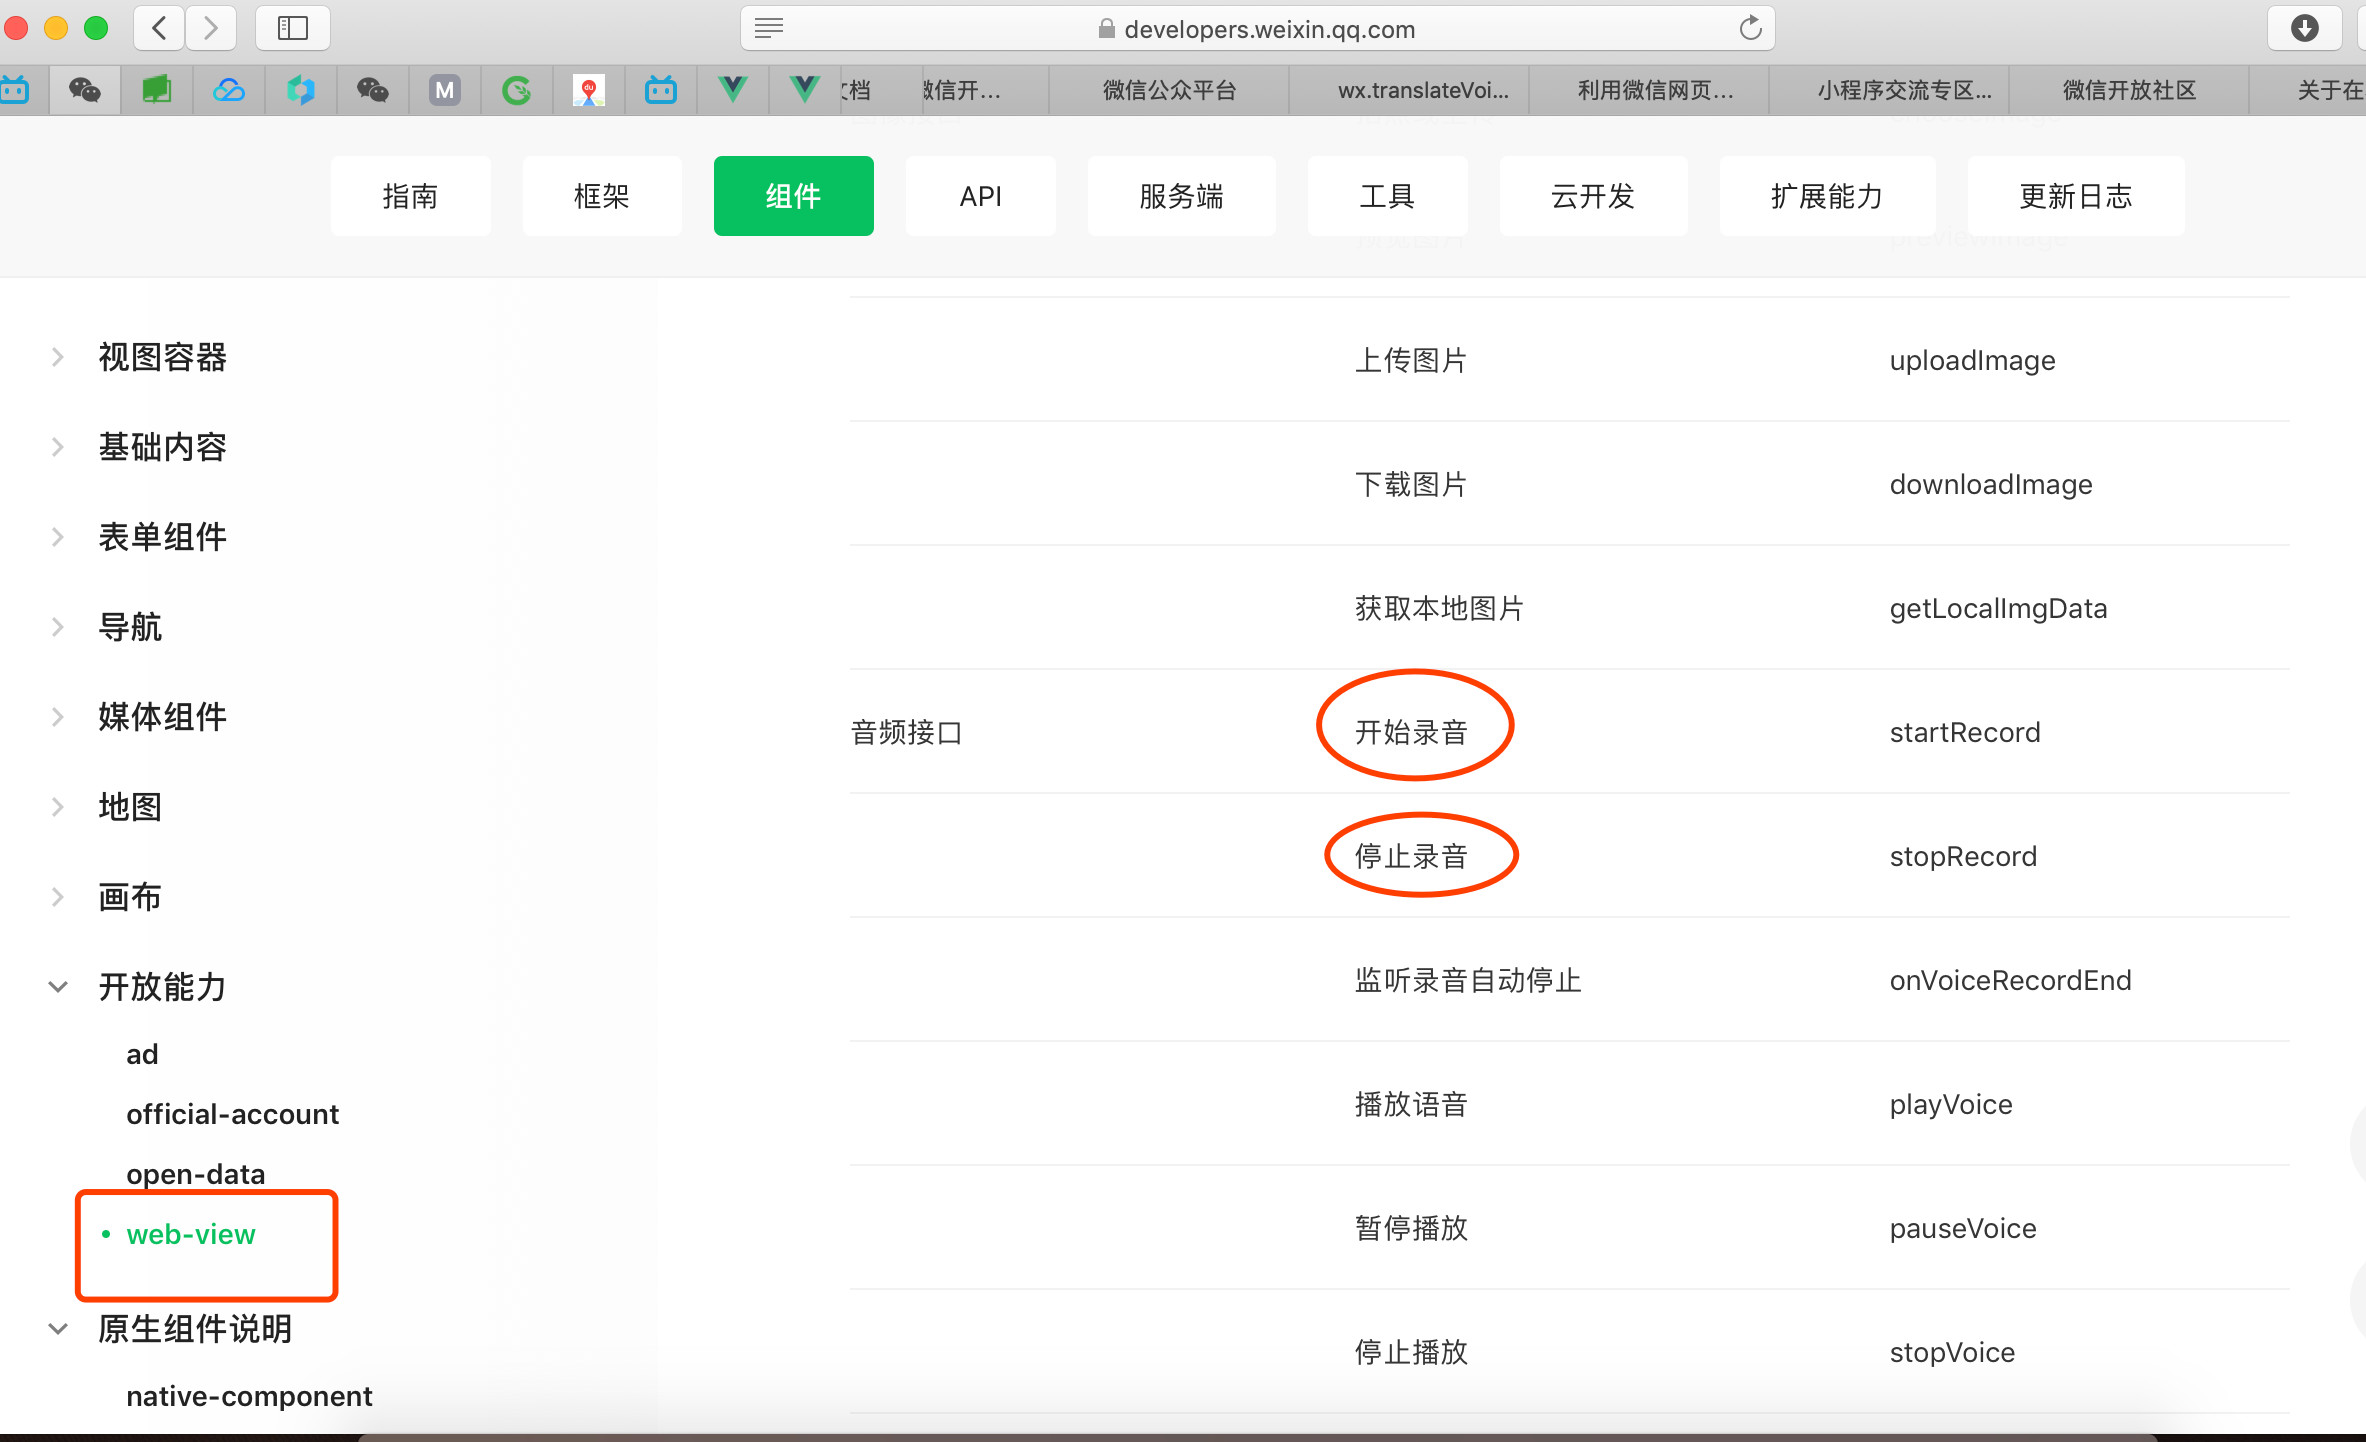
Task: Toggle the Safari sidebar button
Action: click(292, 28)
